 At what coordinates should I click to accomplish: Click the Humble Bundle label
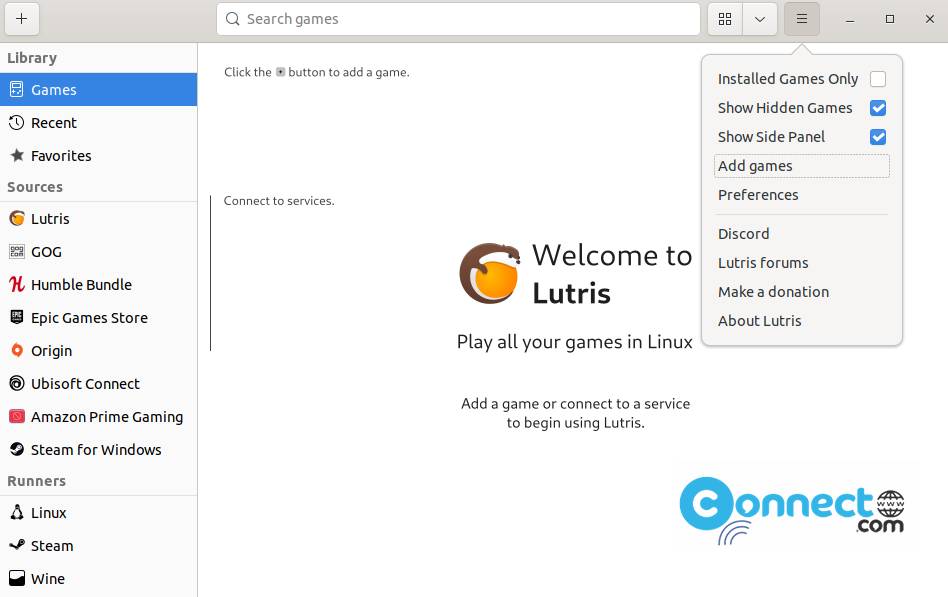[x=82, y=284]
